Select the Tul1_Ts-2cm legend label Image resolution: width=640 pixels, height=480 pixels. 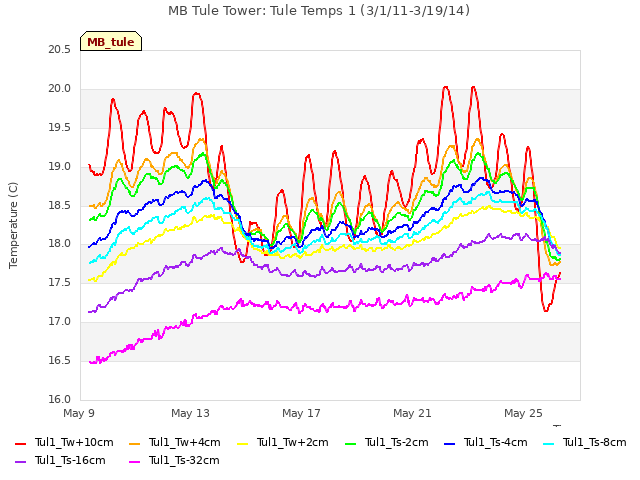click(397, 442)
